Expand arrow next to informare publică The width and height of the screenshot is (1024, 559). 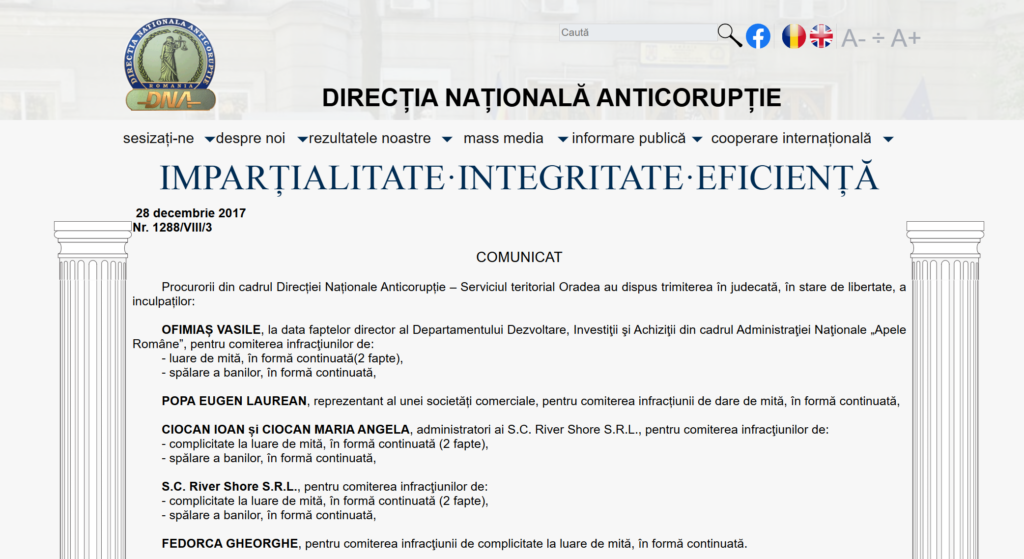(697, 139)
